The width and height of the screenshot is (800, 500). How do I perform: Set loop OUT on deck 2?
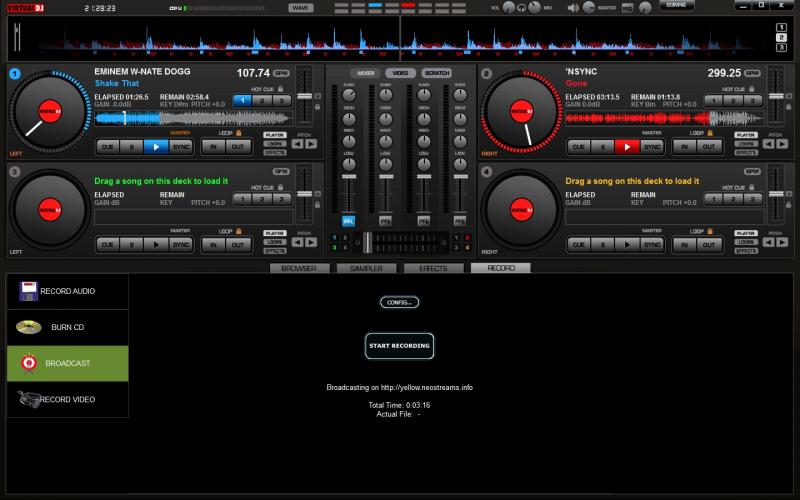click(709, 147)
